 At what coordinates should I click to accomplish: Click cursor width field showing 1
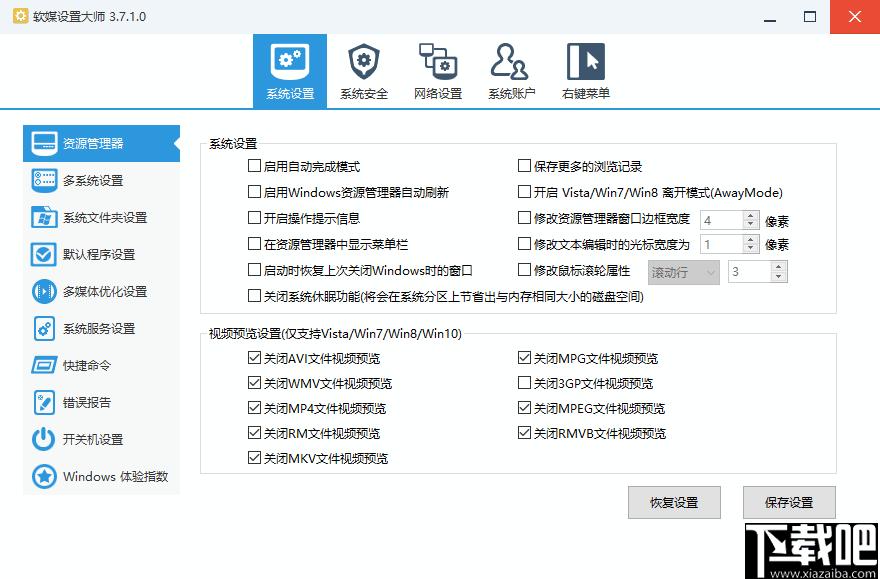[722, 244]
